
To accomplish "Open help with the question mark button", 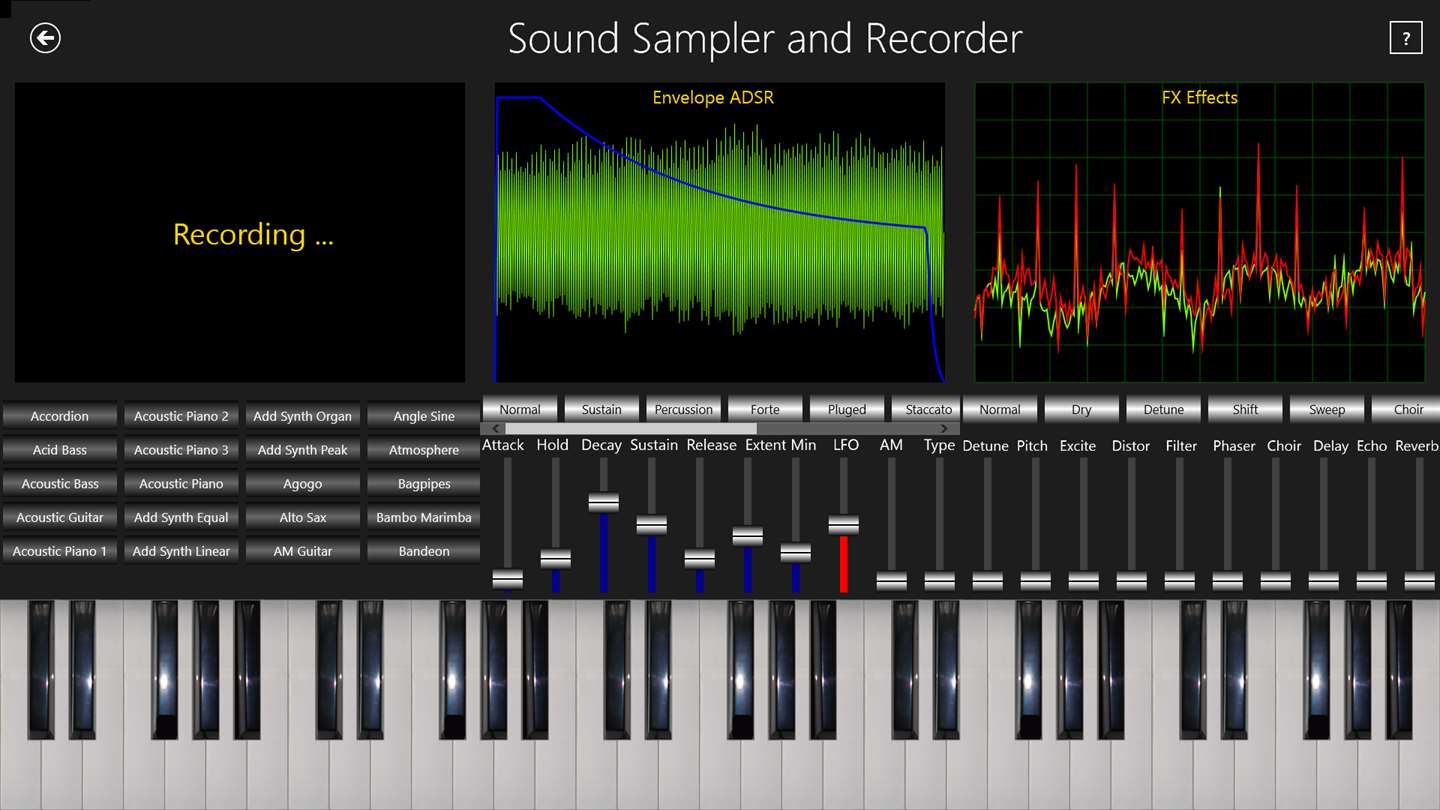I will pyautogui.click(x=1406, y=38).
